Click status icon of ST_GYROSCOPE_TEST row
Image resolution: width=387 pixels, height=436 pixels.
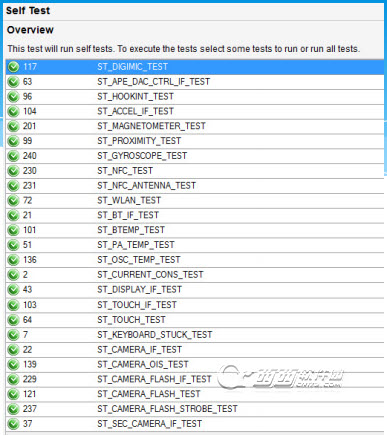[x=13, y=156]
